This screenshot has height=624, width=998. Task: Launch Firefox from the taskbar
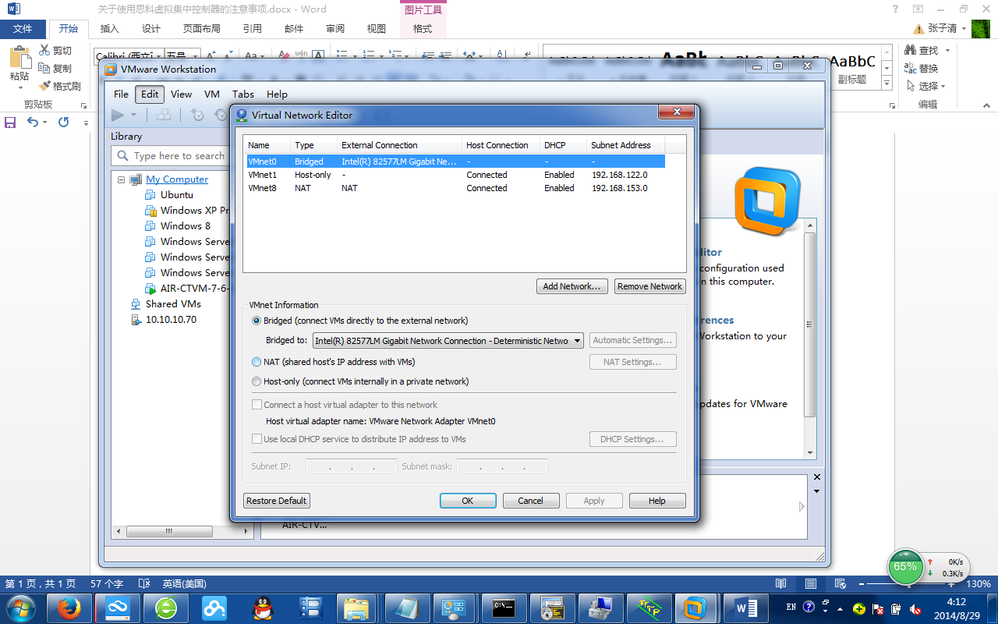pos(69,608)
